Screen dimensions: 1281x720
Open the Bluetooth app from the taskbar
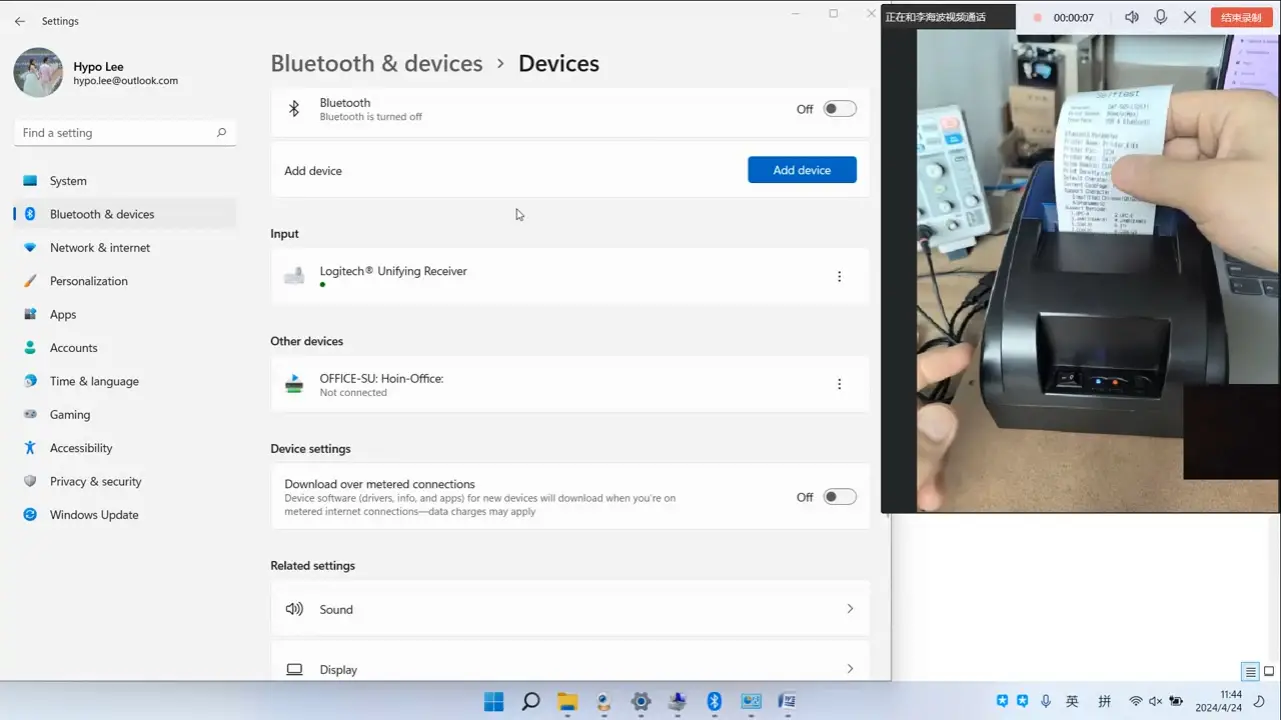[714, 702]
